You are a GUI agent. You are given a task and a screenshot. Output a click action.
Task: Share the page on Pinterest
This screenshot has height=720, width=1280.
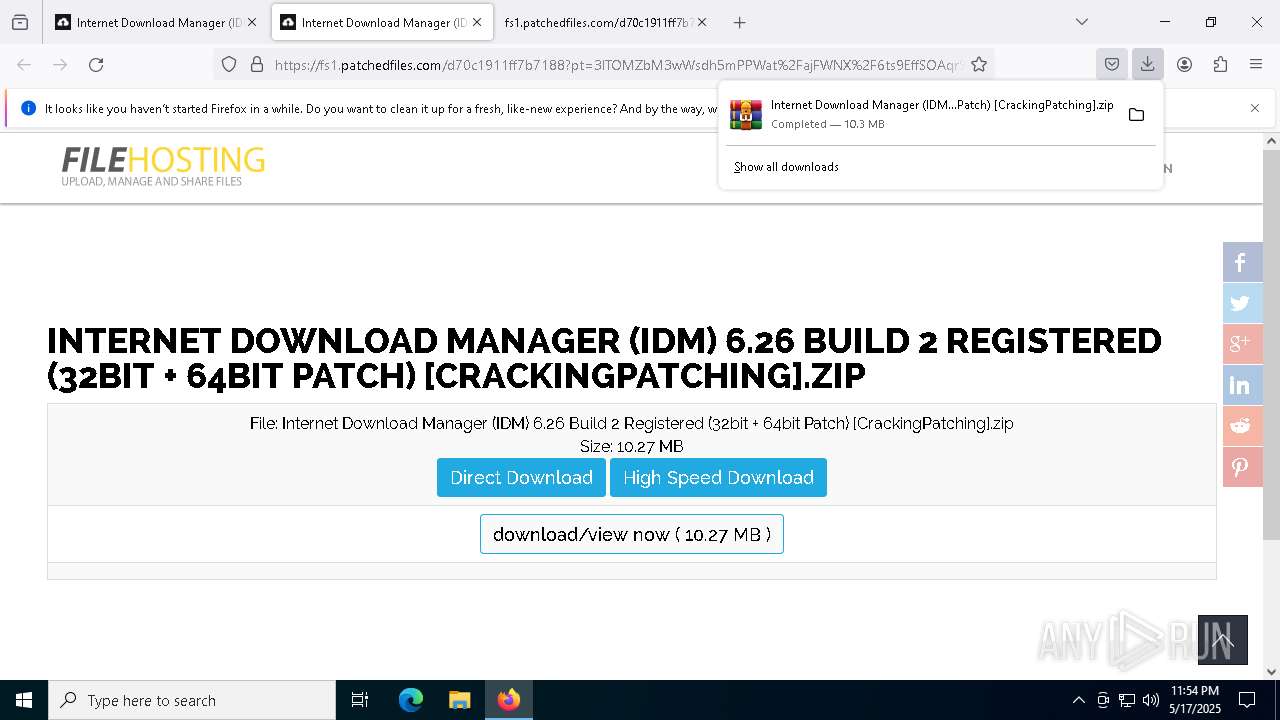pyautogui.click(x=1243, y=467)
